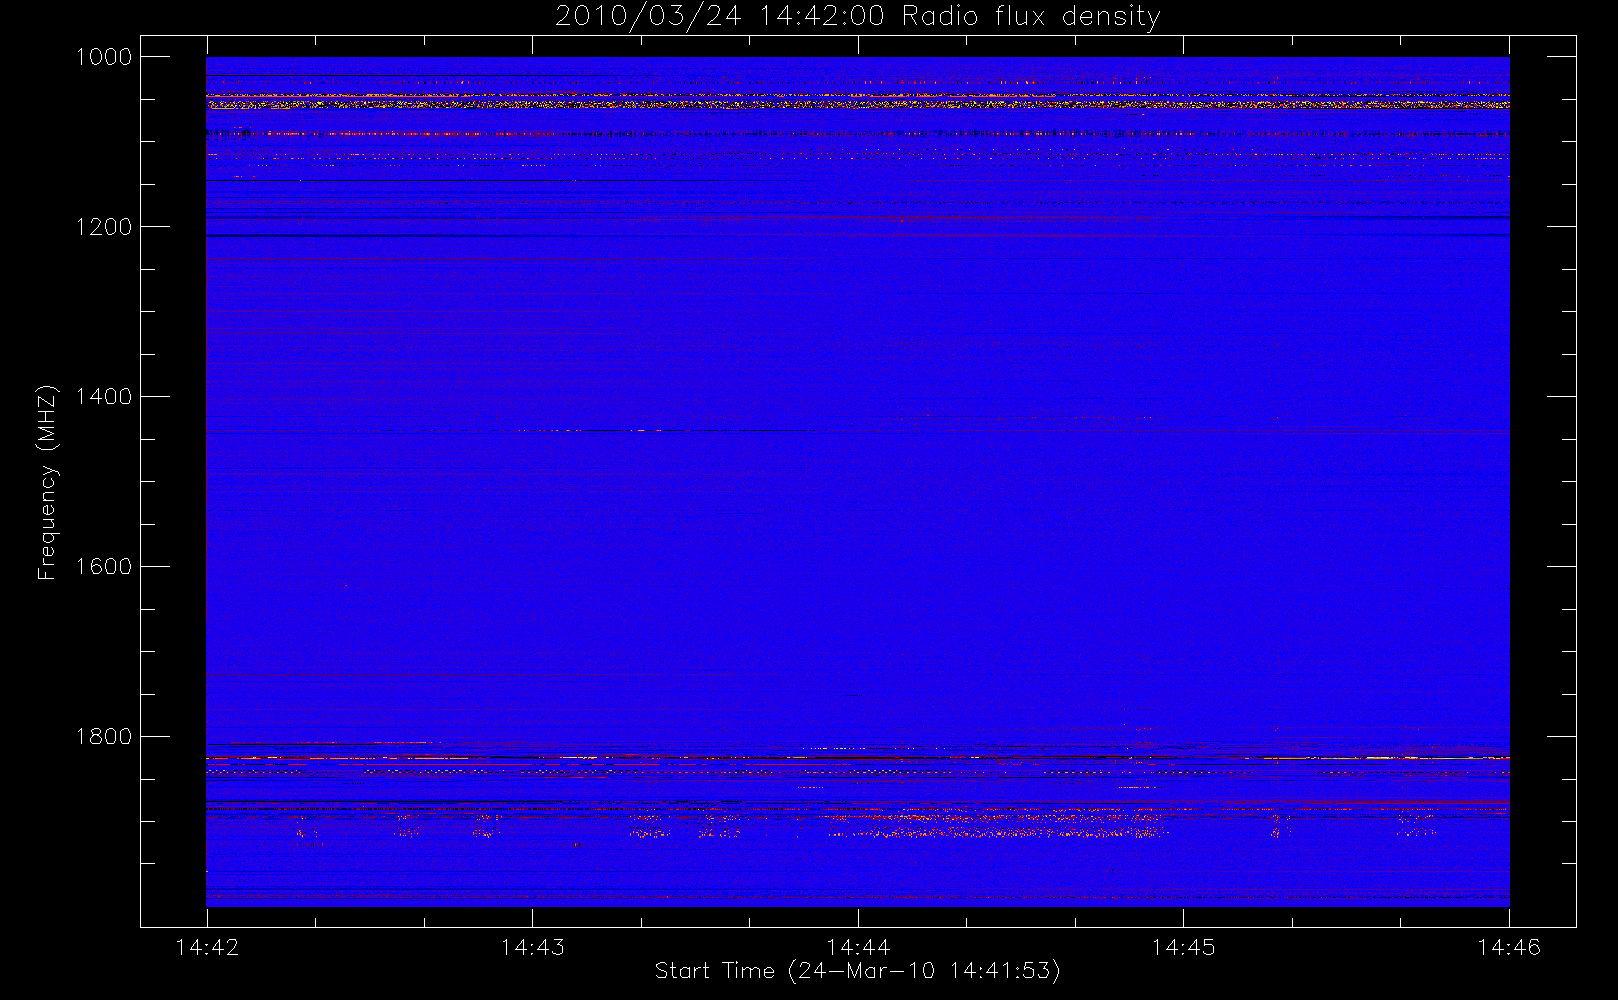
Task: Click the 14:46 time tick label
Action: point(1509,947)
